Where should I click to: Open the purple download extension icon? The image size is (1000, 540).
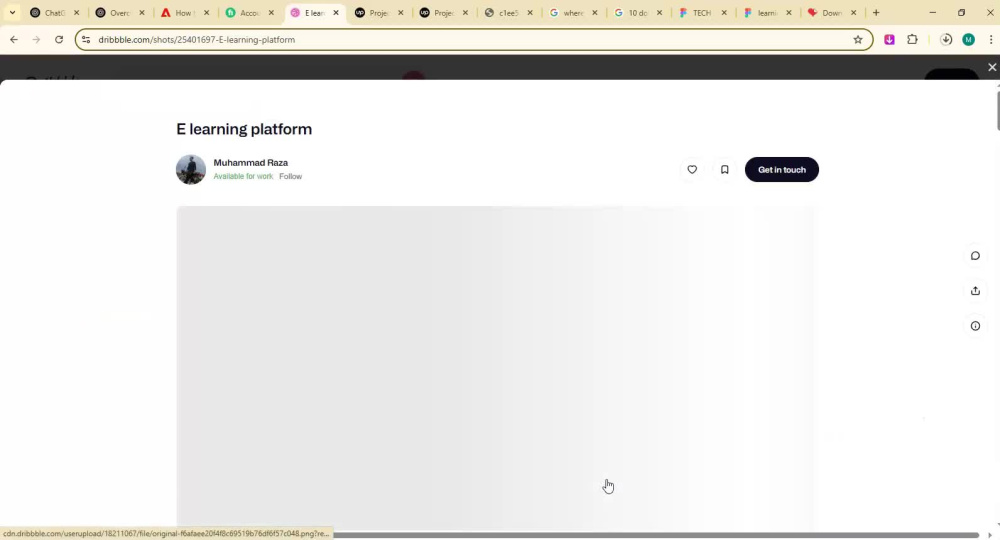coord(889,40)
